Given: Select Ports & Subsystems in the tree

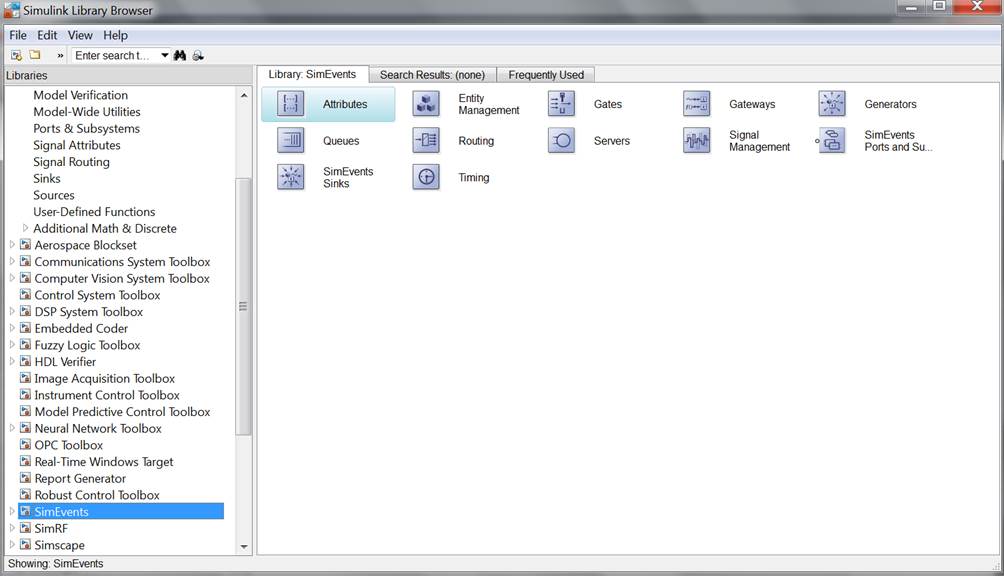Looking at the screenshot, I should click(86, 128).
